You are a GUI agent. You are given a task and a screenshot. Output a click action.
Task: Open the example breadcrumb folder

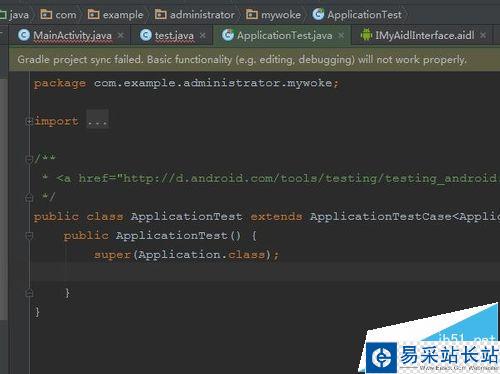pos(116,15)
